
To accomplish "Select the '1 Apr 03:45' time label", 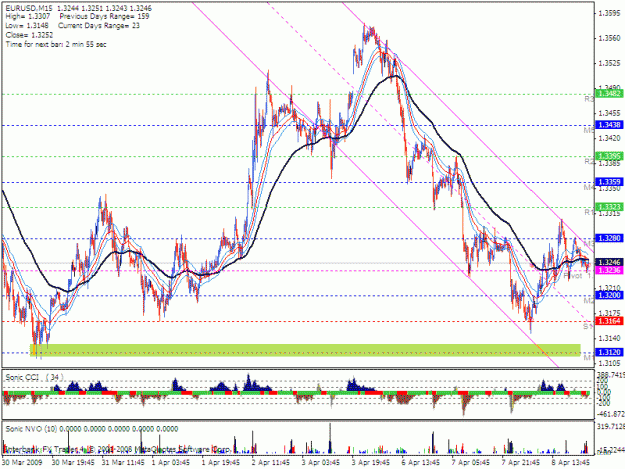I will click(171, 462).
